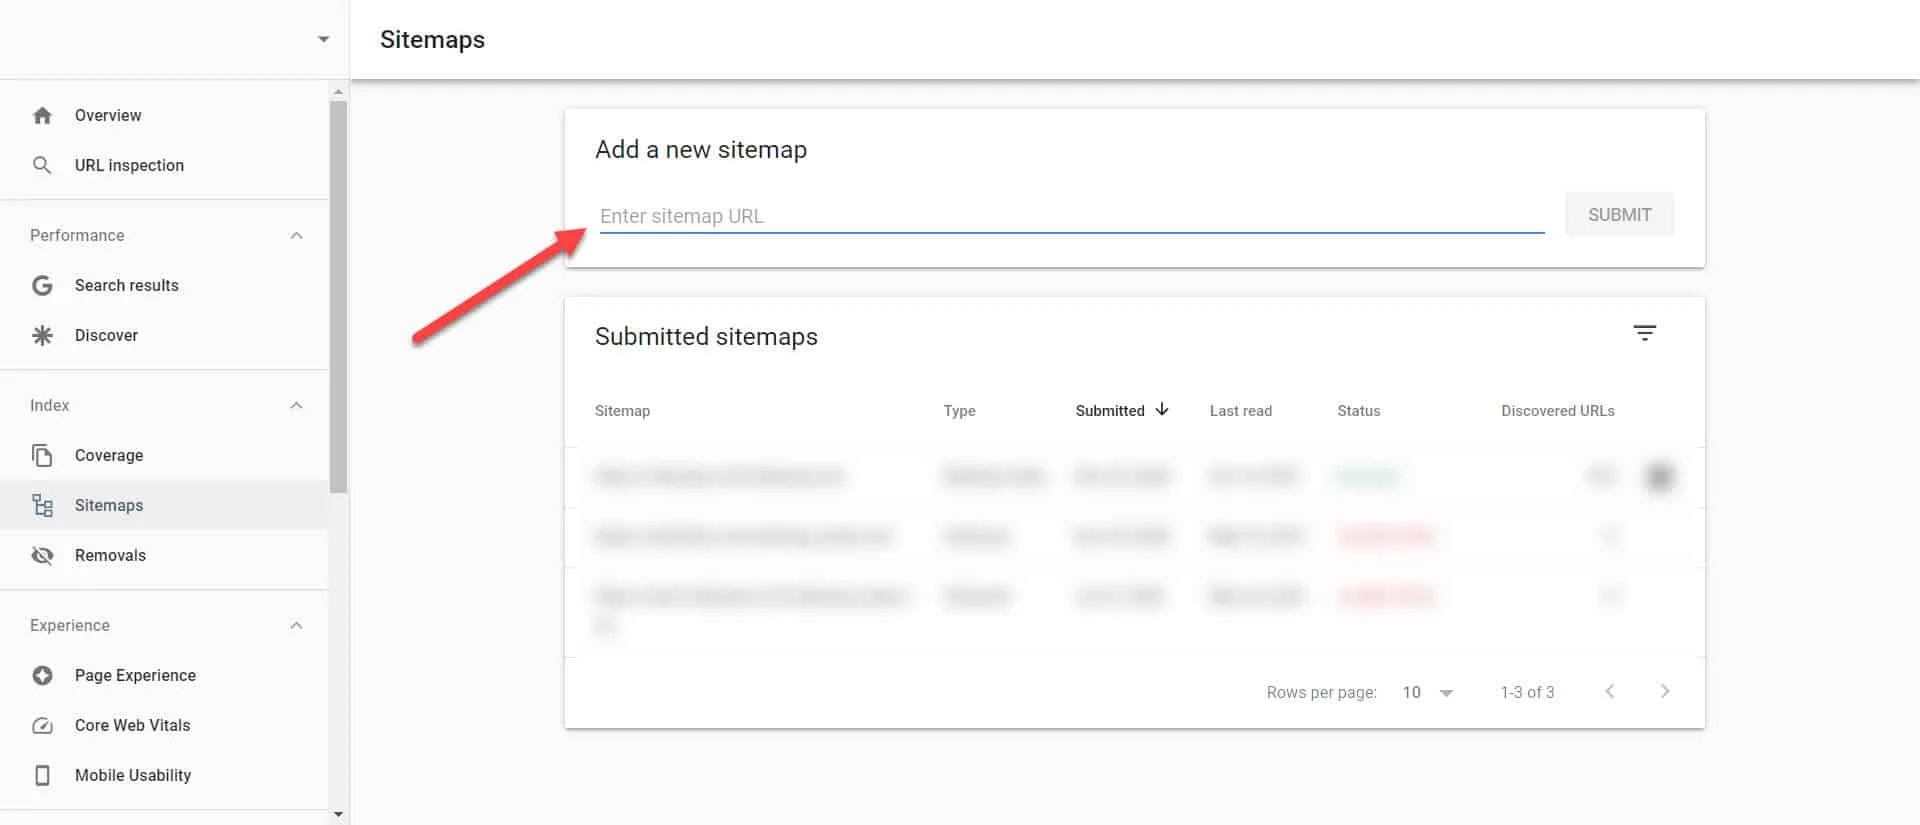Viewport: 1920px width, 825px height.
Task: Click the Mobile Usability phone icon
Action: (x=42, y=775)
